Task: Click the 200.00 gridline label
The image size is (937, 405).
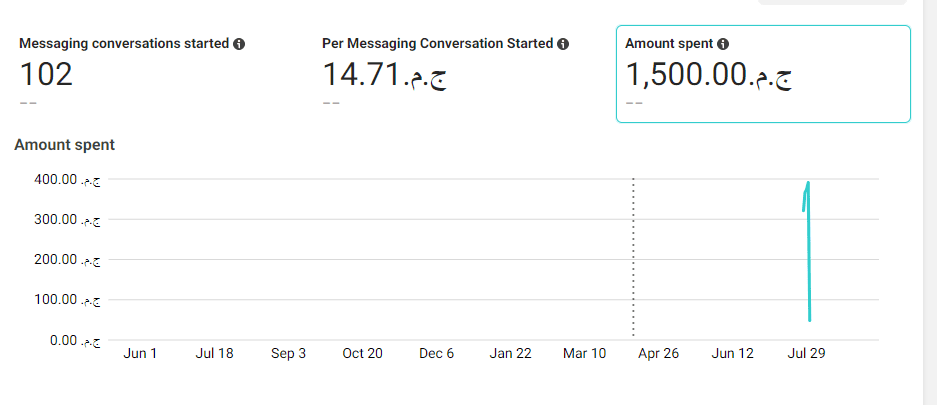Action: (67, 260)
